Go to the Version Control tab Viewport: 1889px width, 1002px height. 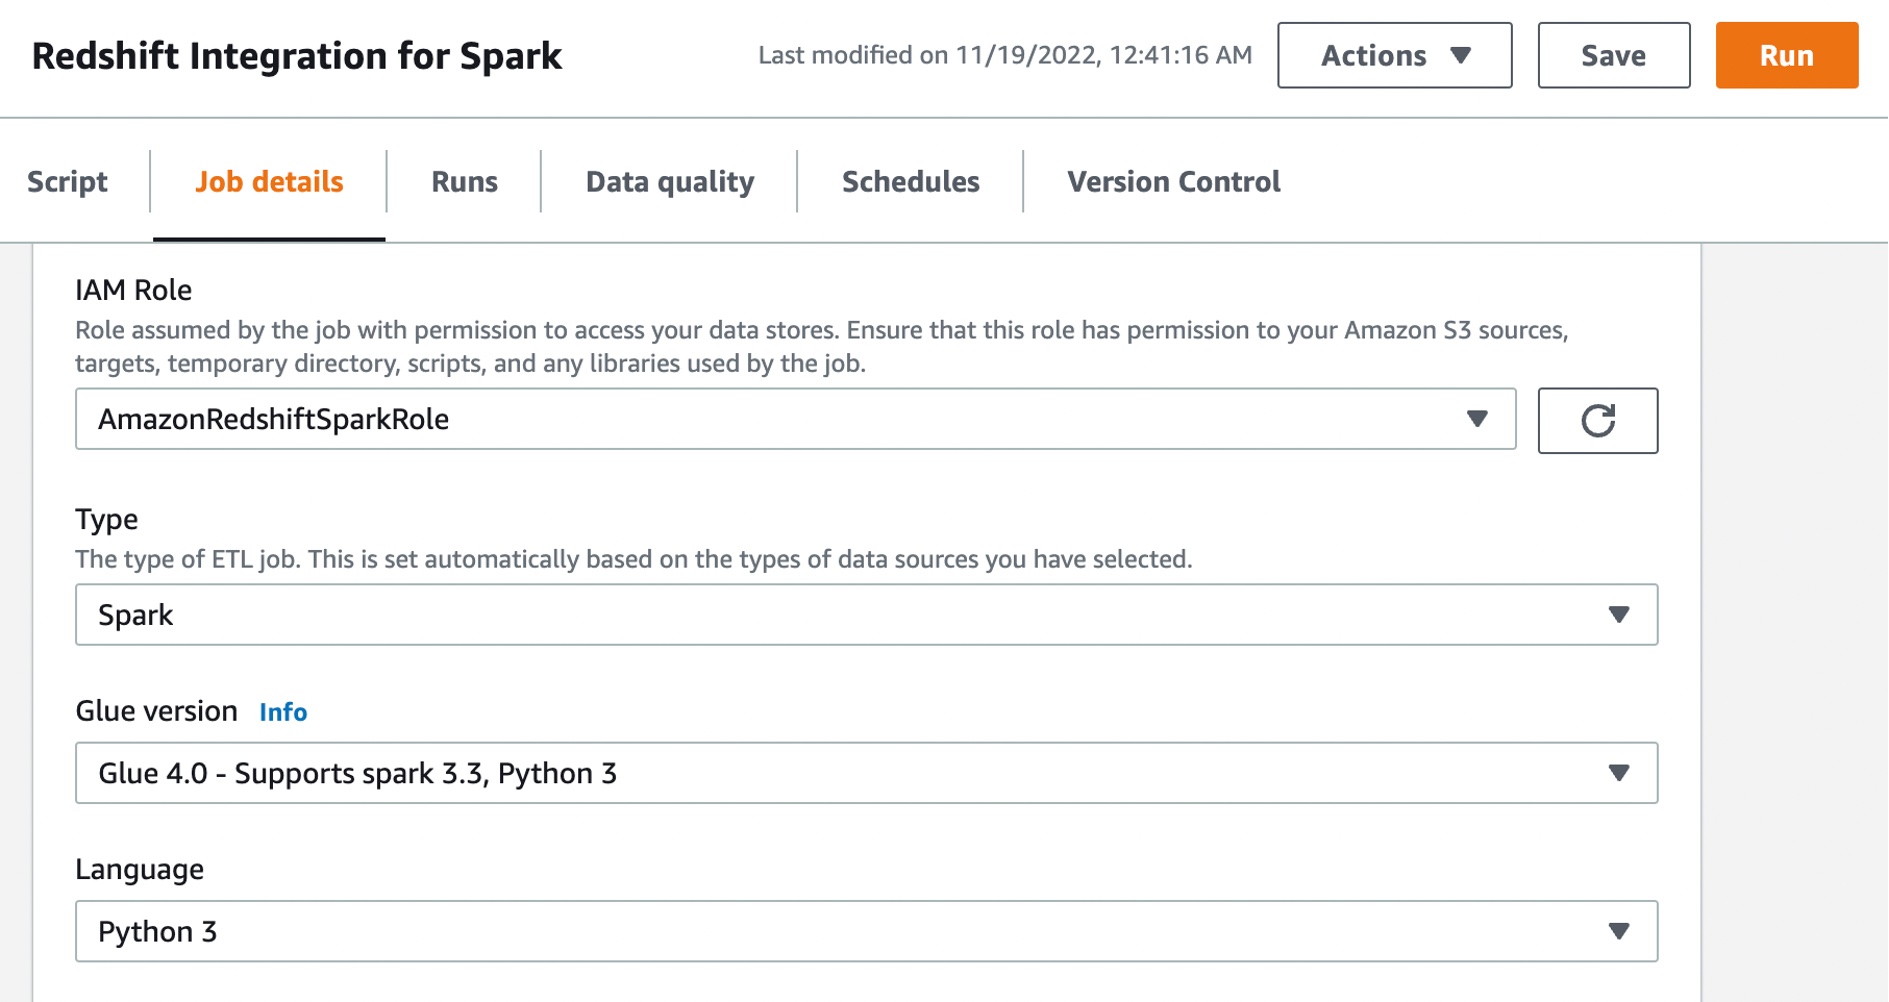pos(1173,181)
